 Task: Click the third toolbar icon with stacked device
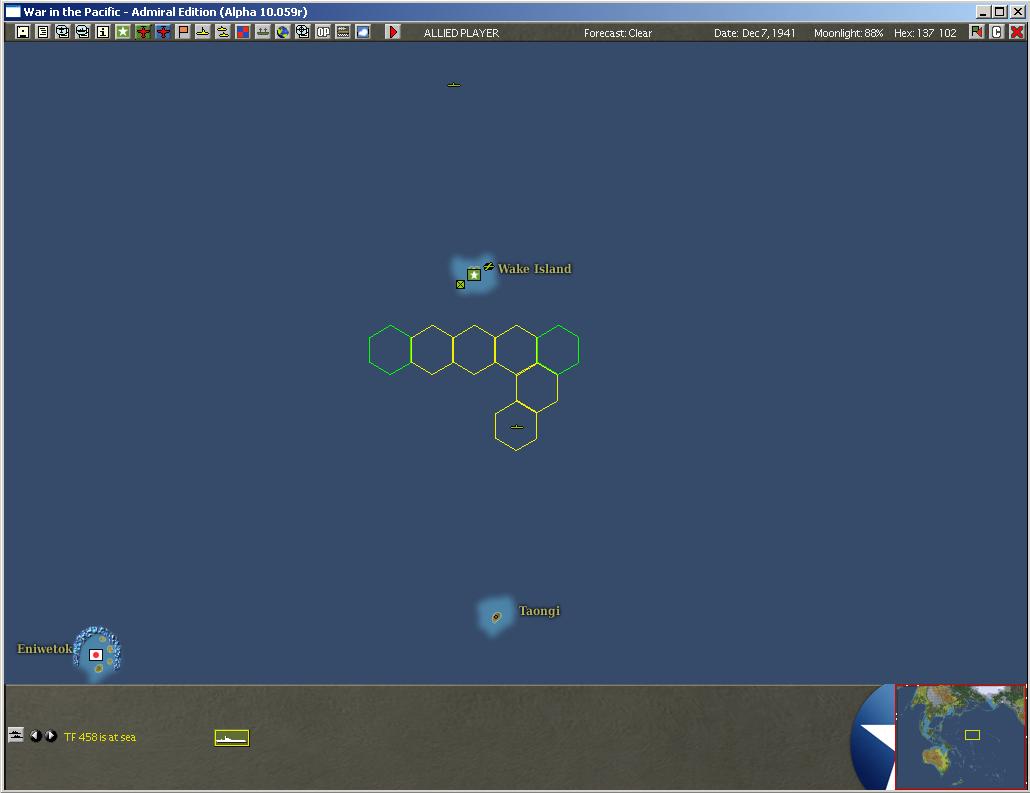62,32
